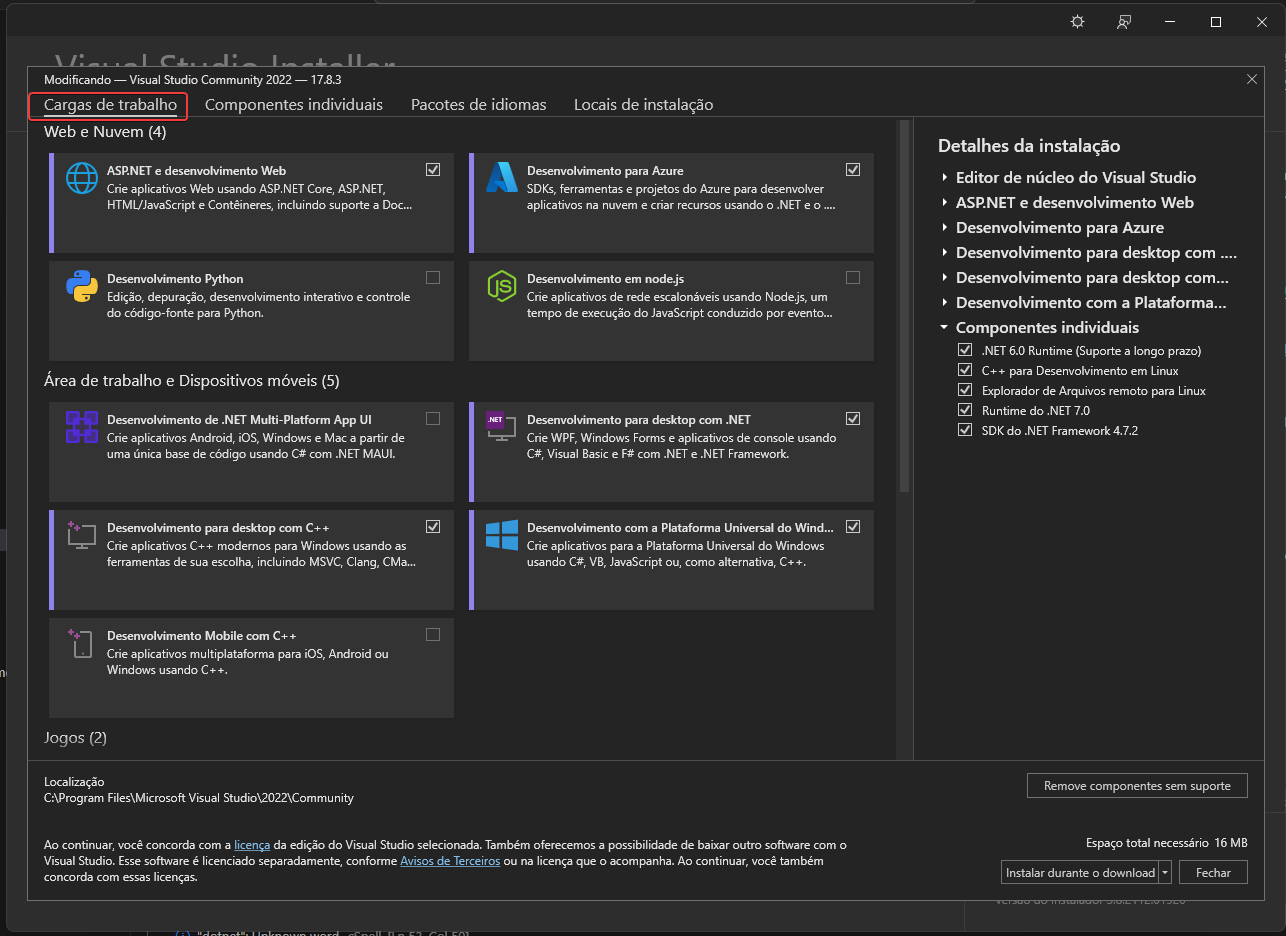The width and height of the screenshot is (1286, 936).
Task: Click the Azure development icon
Action: (502, 178)
